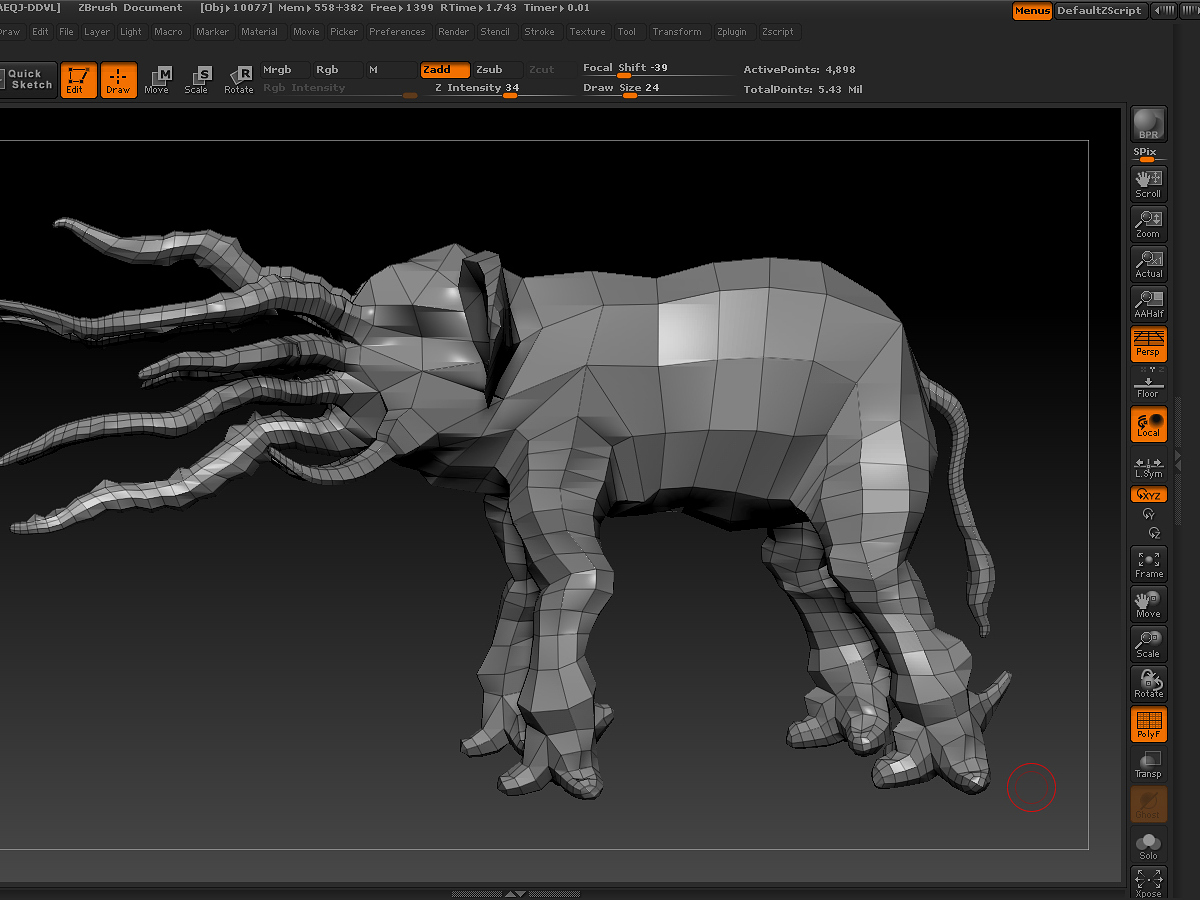Click the SPix subpixel slider
The width and height of the screenshot is (1200, 900).
coord(1147,154)
